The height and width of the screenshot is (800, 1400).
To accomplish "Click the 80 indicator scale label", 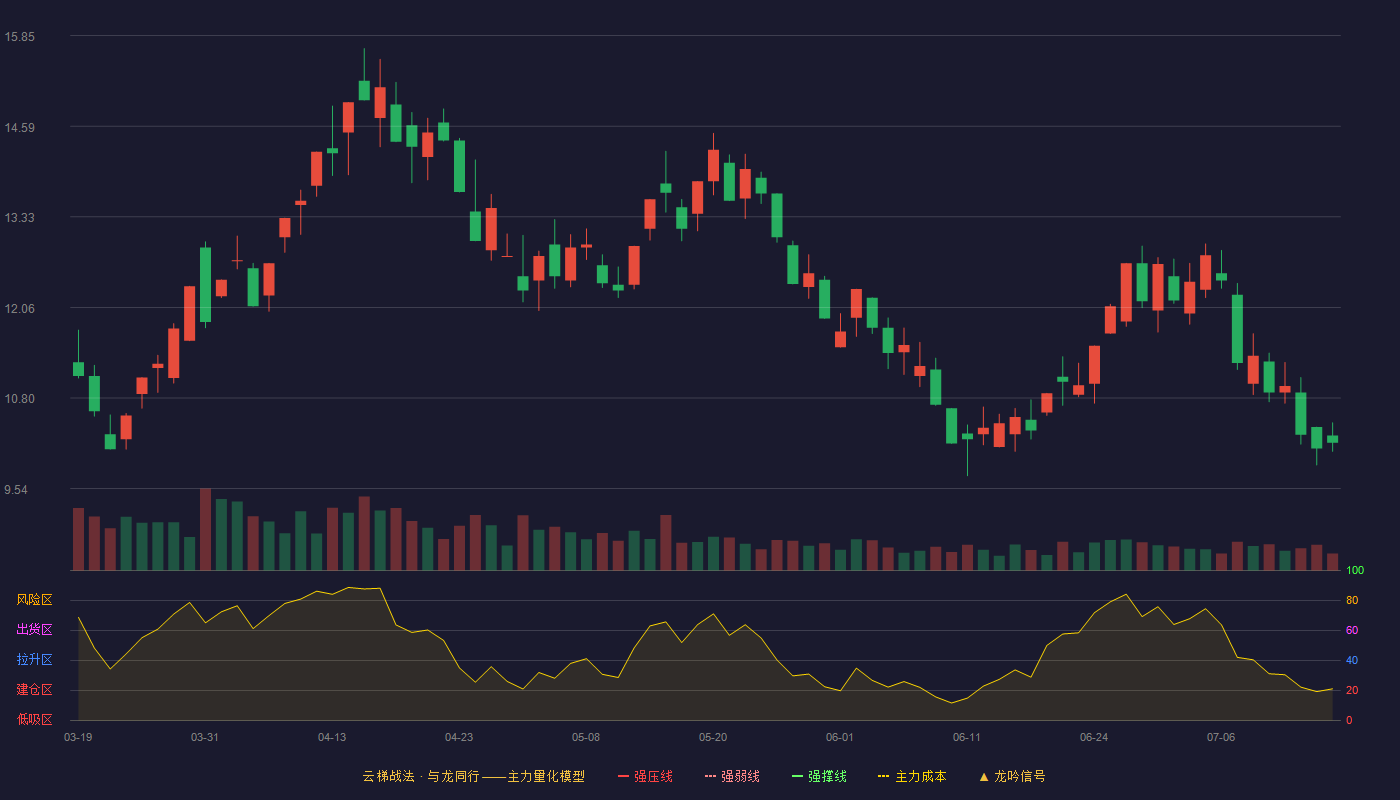I will 1352,600.
